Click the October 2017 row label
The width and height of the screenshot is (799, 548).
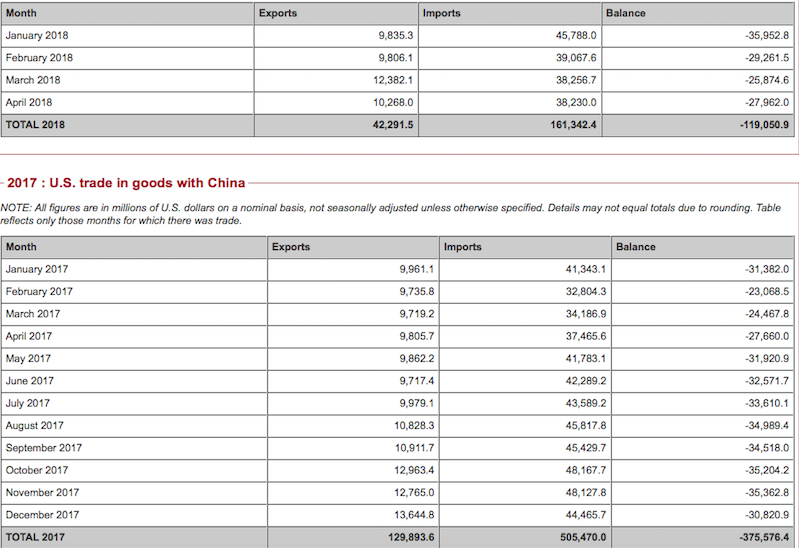[x=37, y=471]
